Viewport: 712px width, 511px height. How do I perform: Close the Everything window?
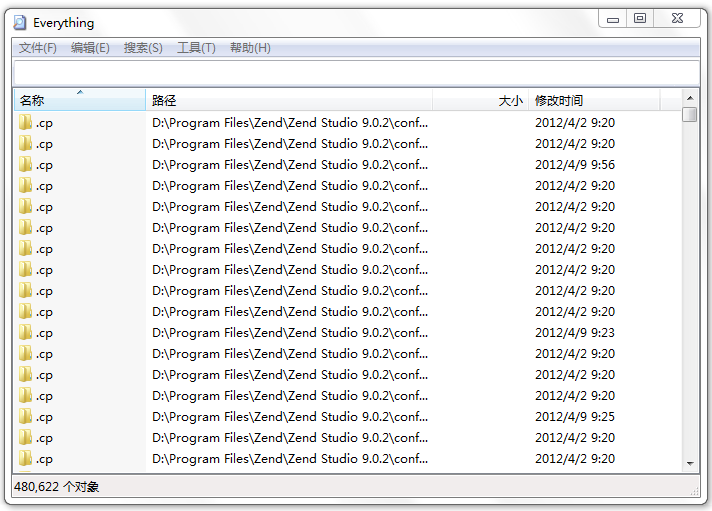(677, 19)
